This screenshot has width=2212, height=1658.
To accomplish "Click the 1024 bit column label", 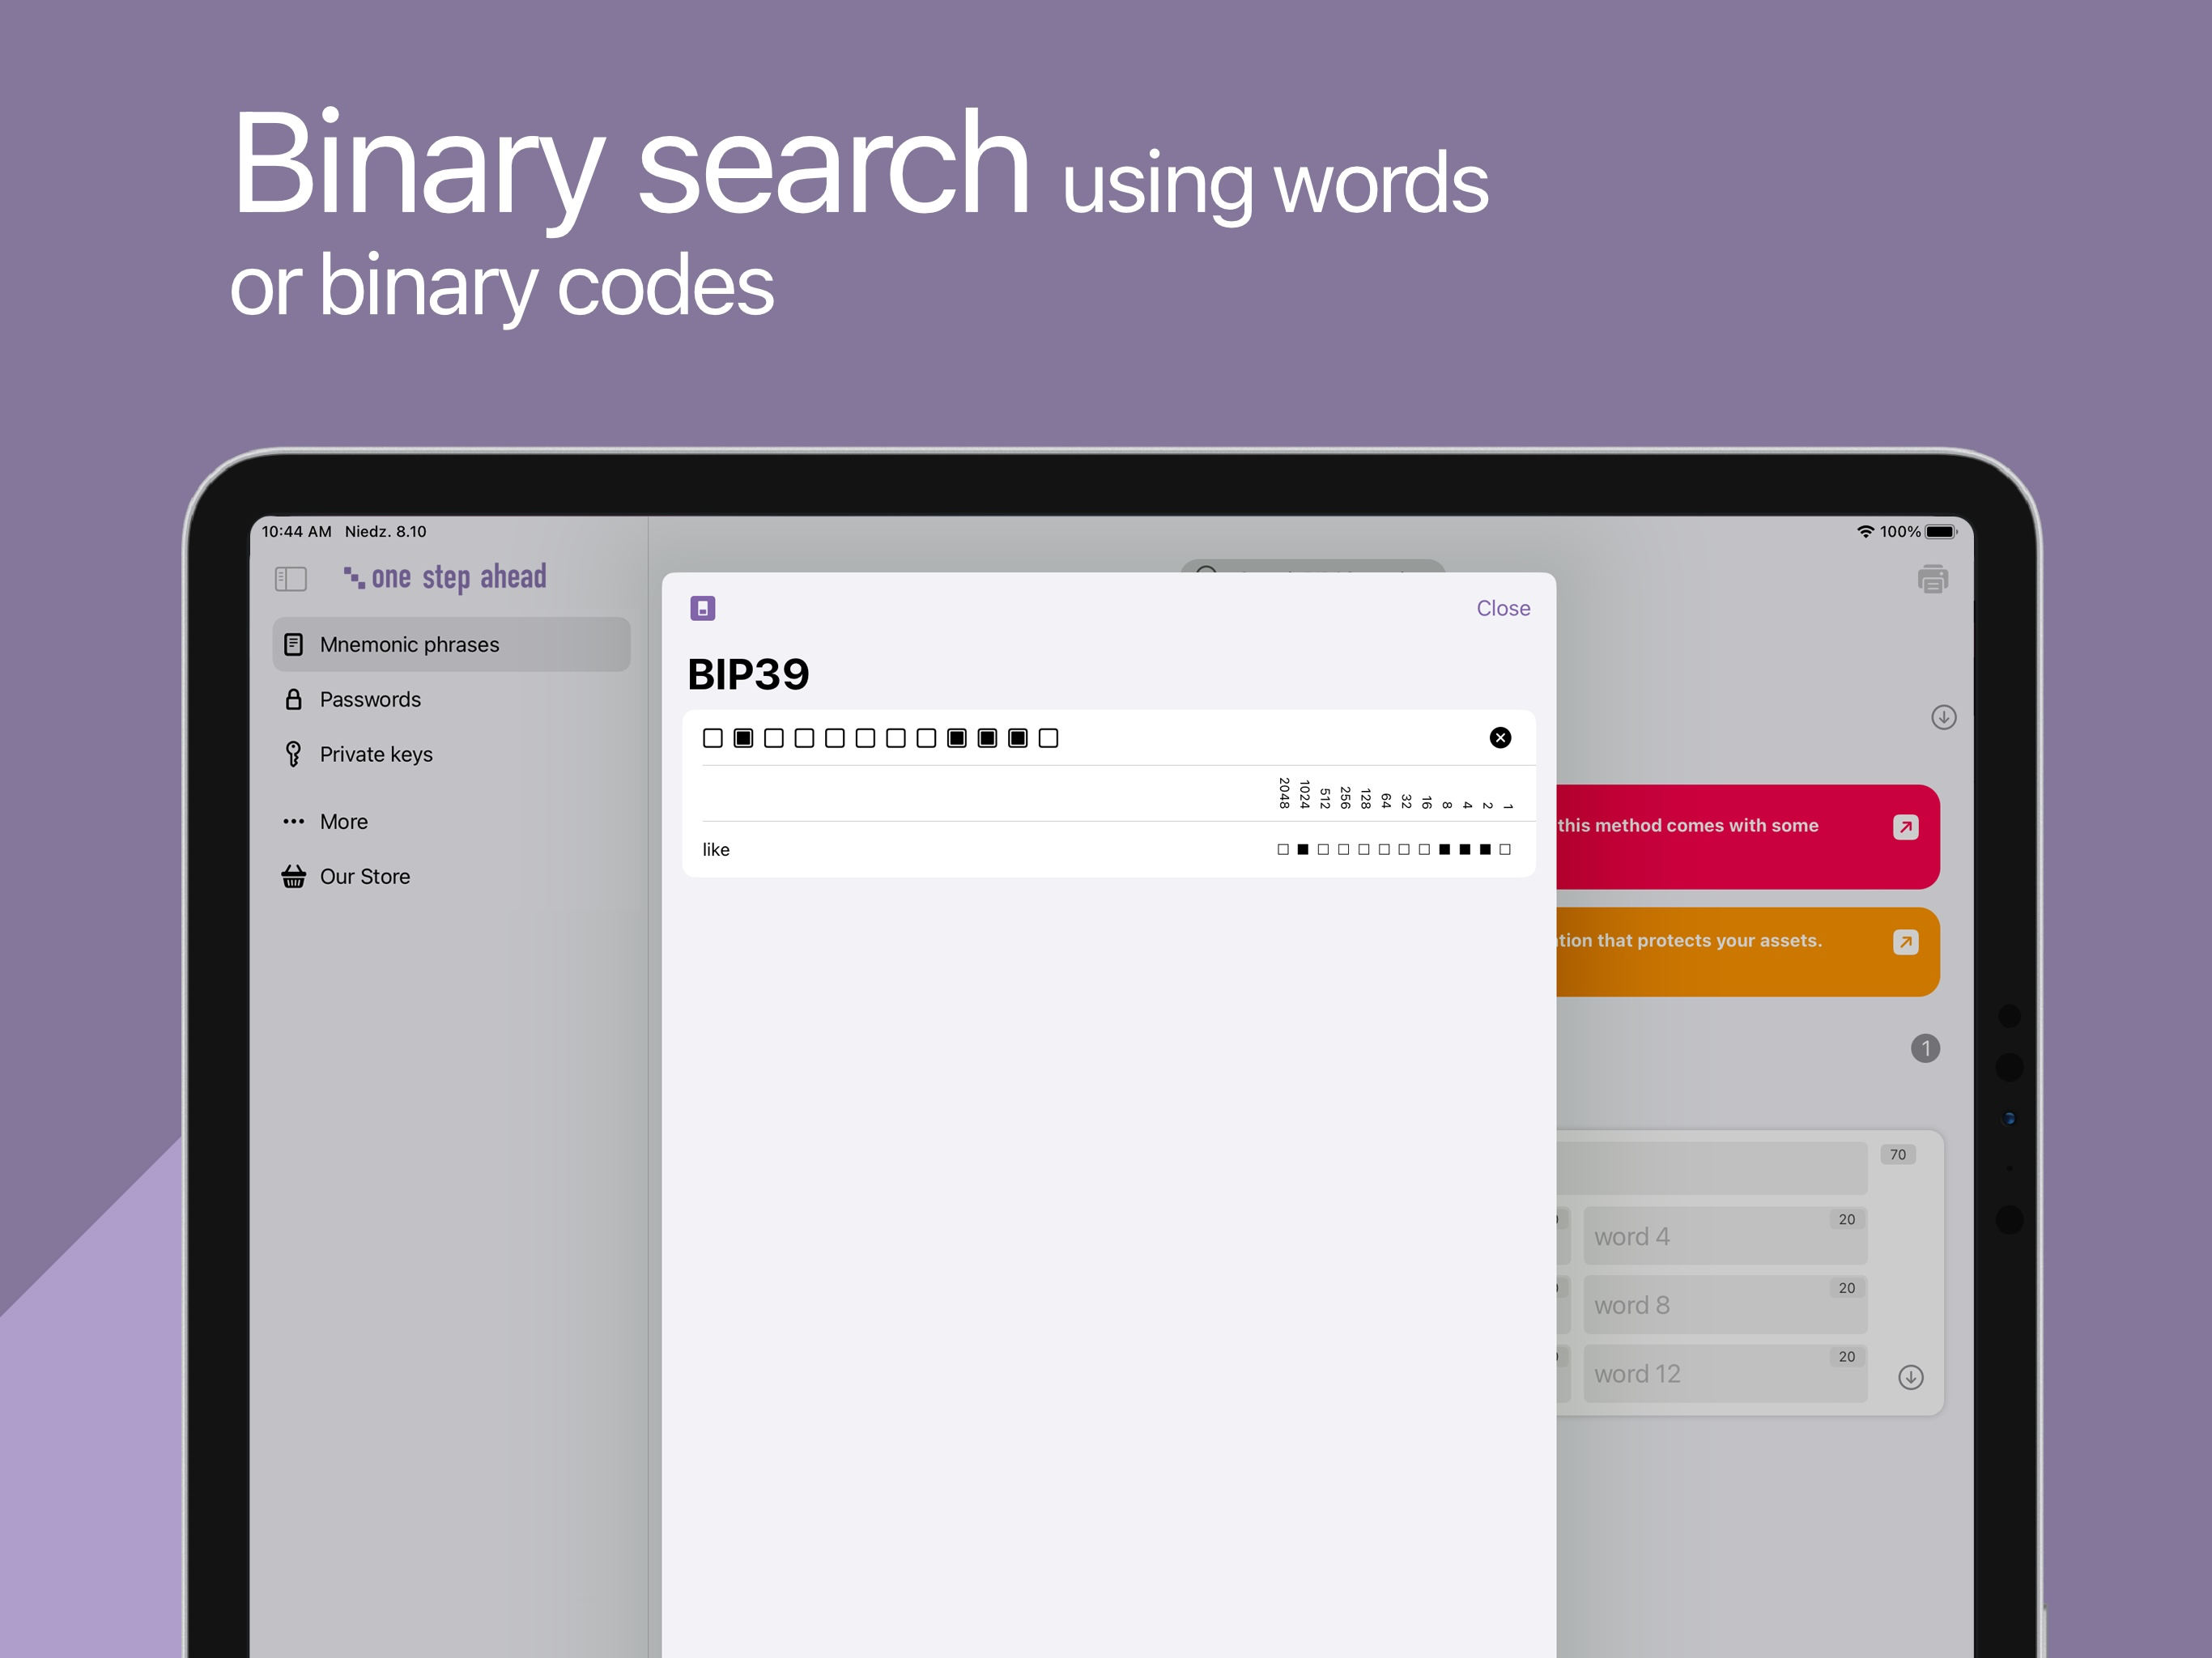I will coord(1304,794).
